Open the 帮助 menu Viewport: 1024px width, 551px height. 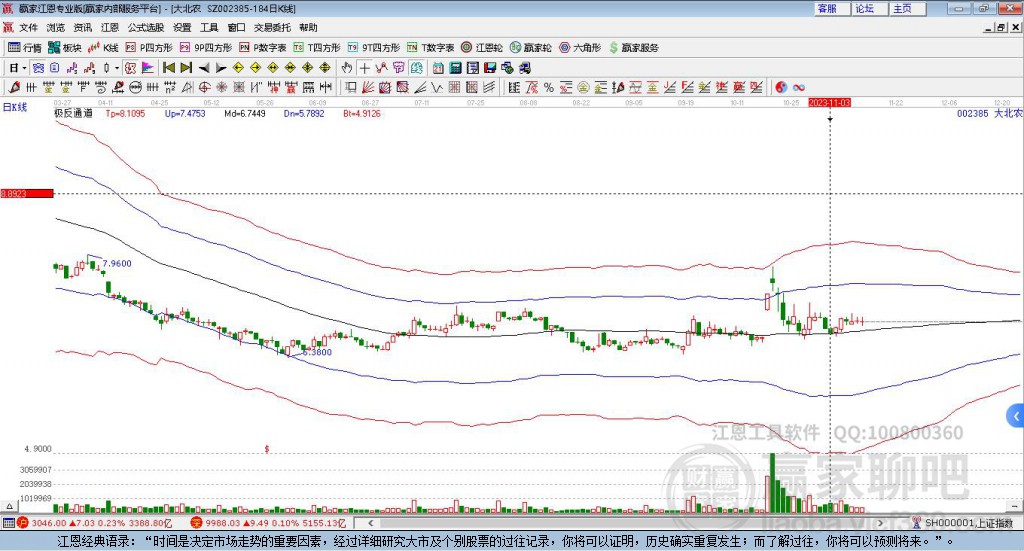pyautogui.click(x=308, y=27)
